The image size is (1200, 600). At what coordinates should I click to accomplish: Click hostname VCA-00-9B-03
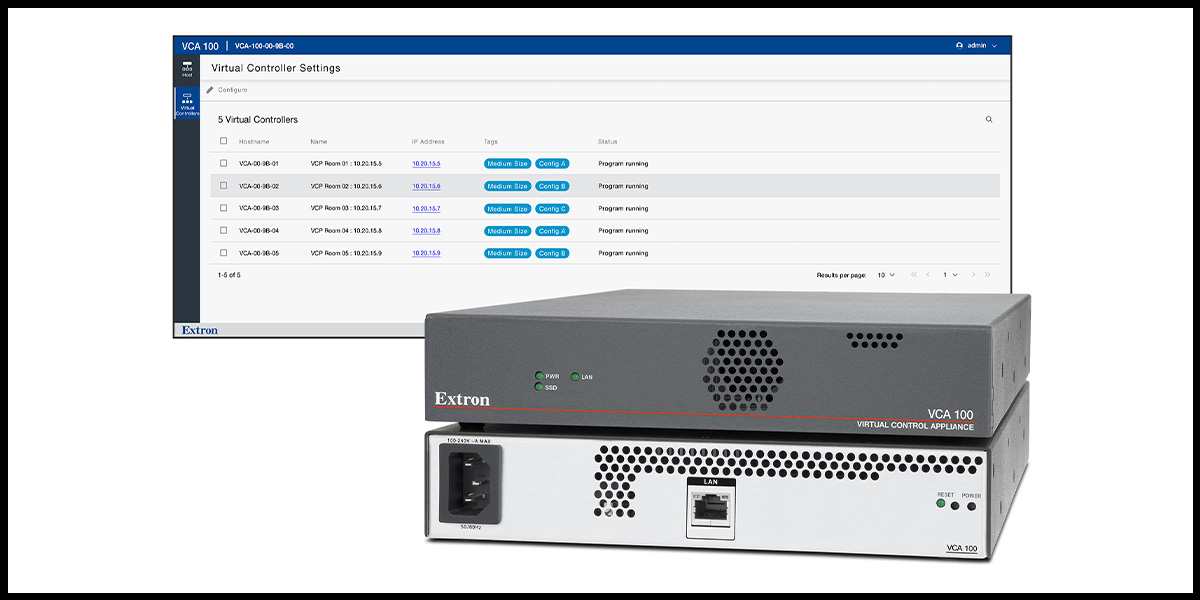(x=259, y=208)
